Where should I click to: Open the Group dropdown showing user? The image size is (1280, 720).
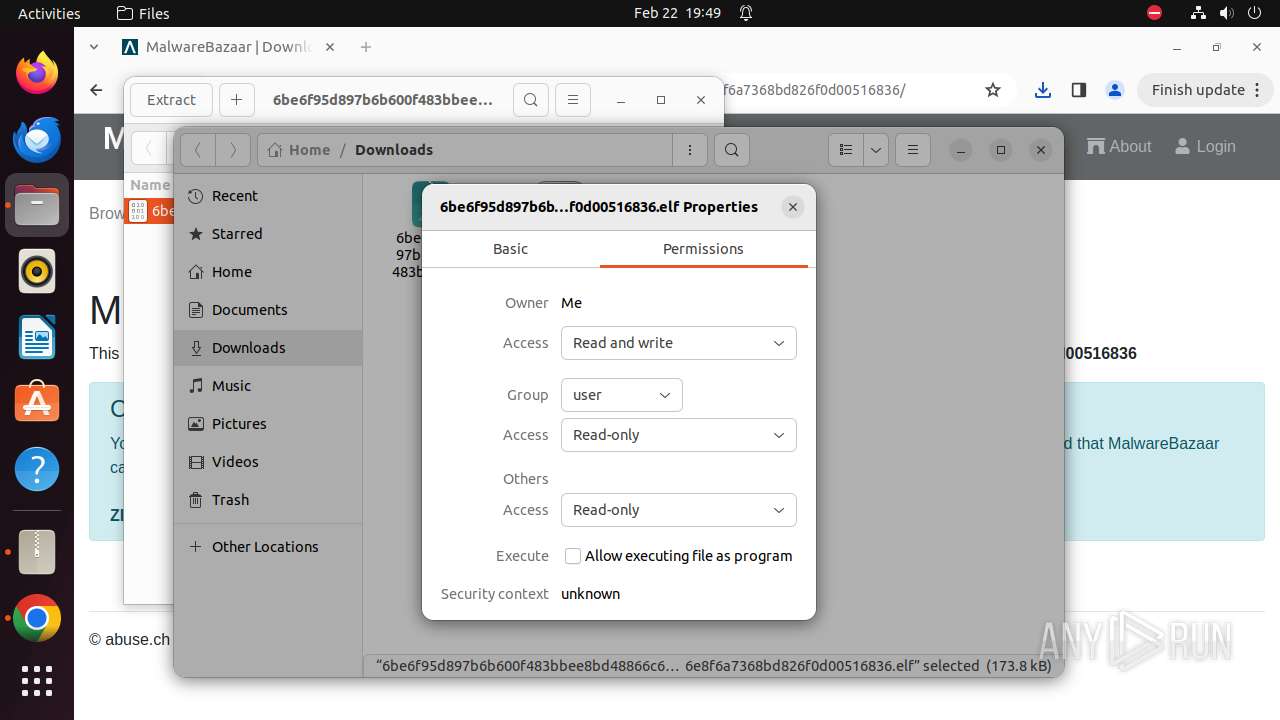coord(621,395)
